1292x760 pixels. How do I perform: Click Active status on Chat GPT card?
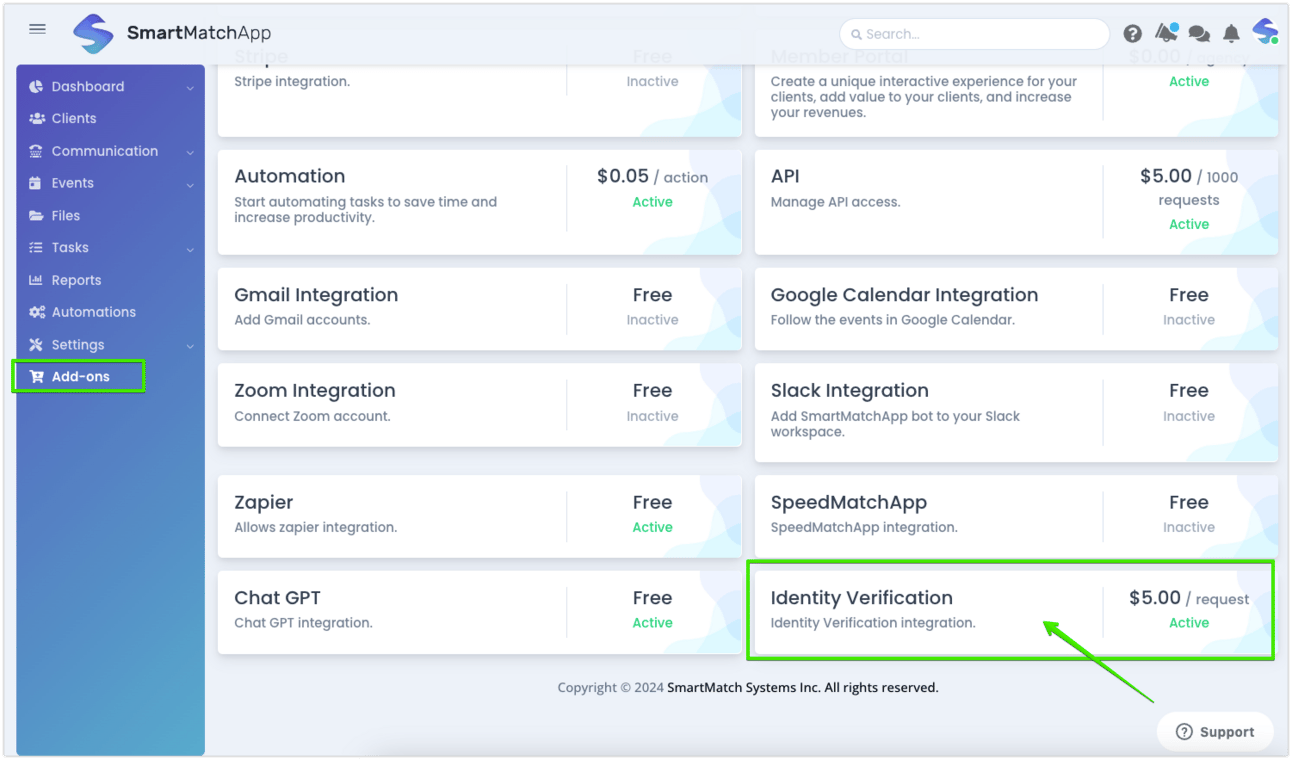coord(652,623)
